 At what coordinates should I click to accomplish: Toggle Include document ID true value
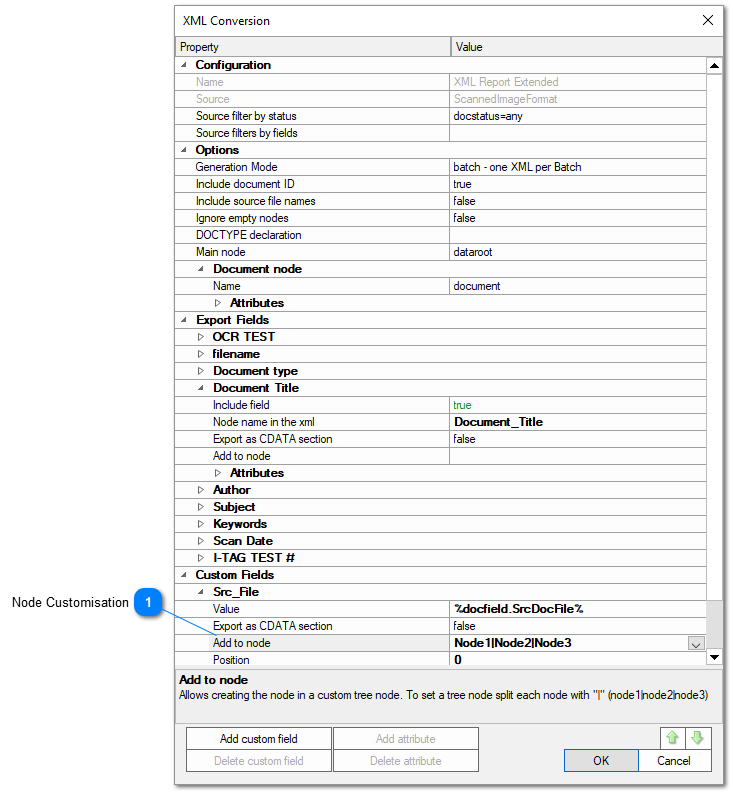578,184
